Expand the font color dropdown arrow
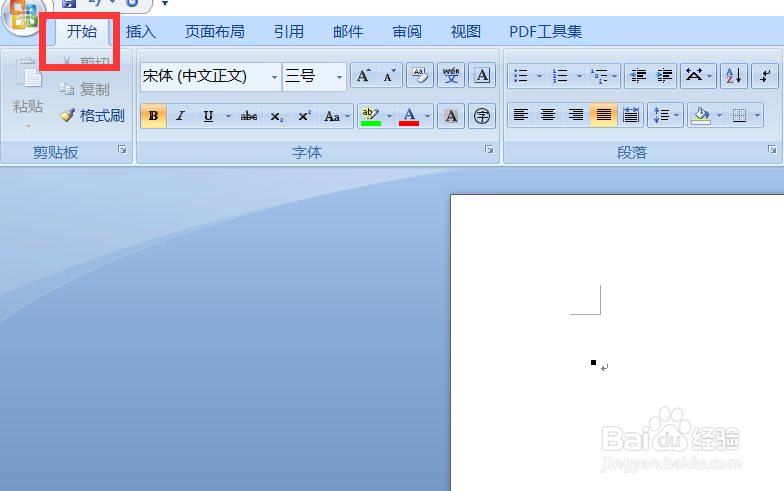 427,116
